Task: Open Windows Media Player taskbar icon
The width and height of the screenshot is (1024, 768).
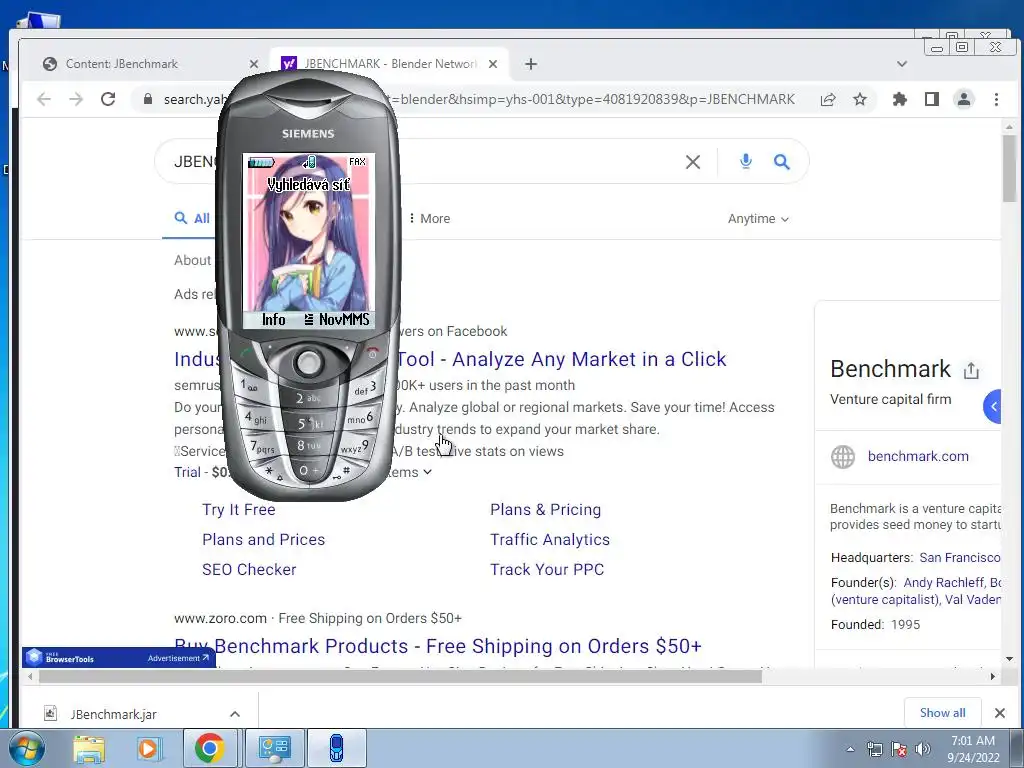Action: point(148,748)
